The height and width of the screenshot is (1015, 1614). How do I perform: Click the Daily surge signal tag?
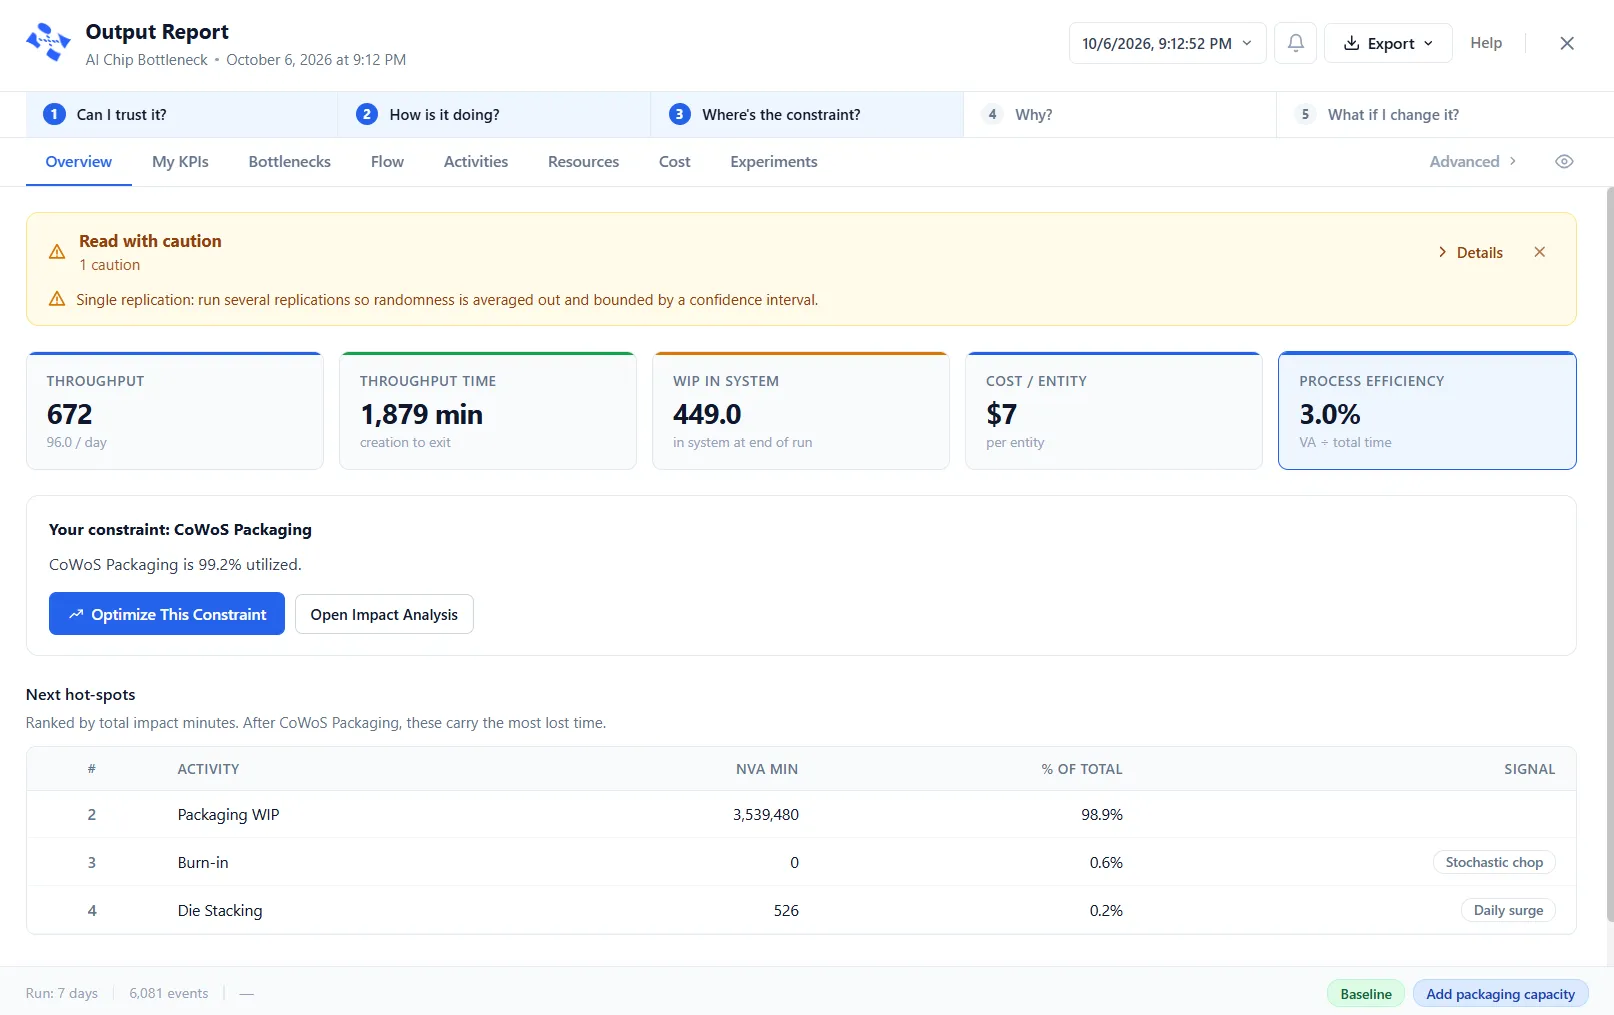click(1508, 910)
